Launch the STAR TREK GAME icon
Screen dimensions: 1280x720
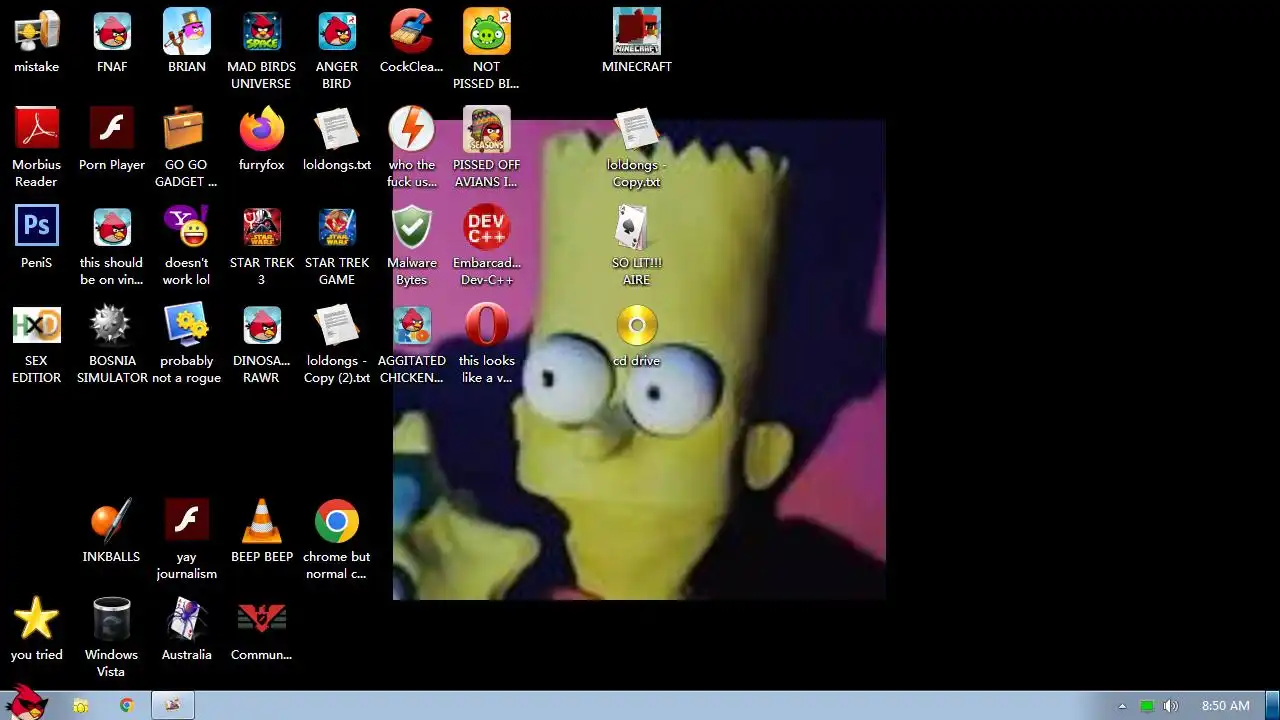click(337, 246)
